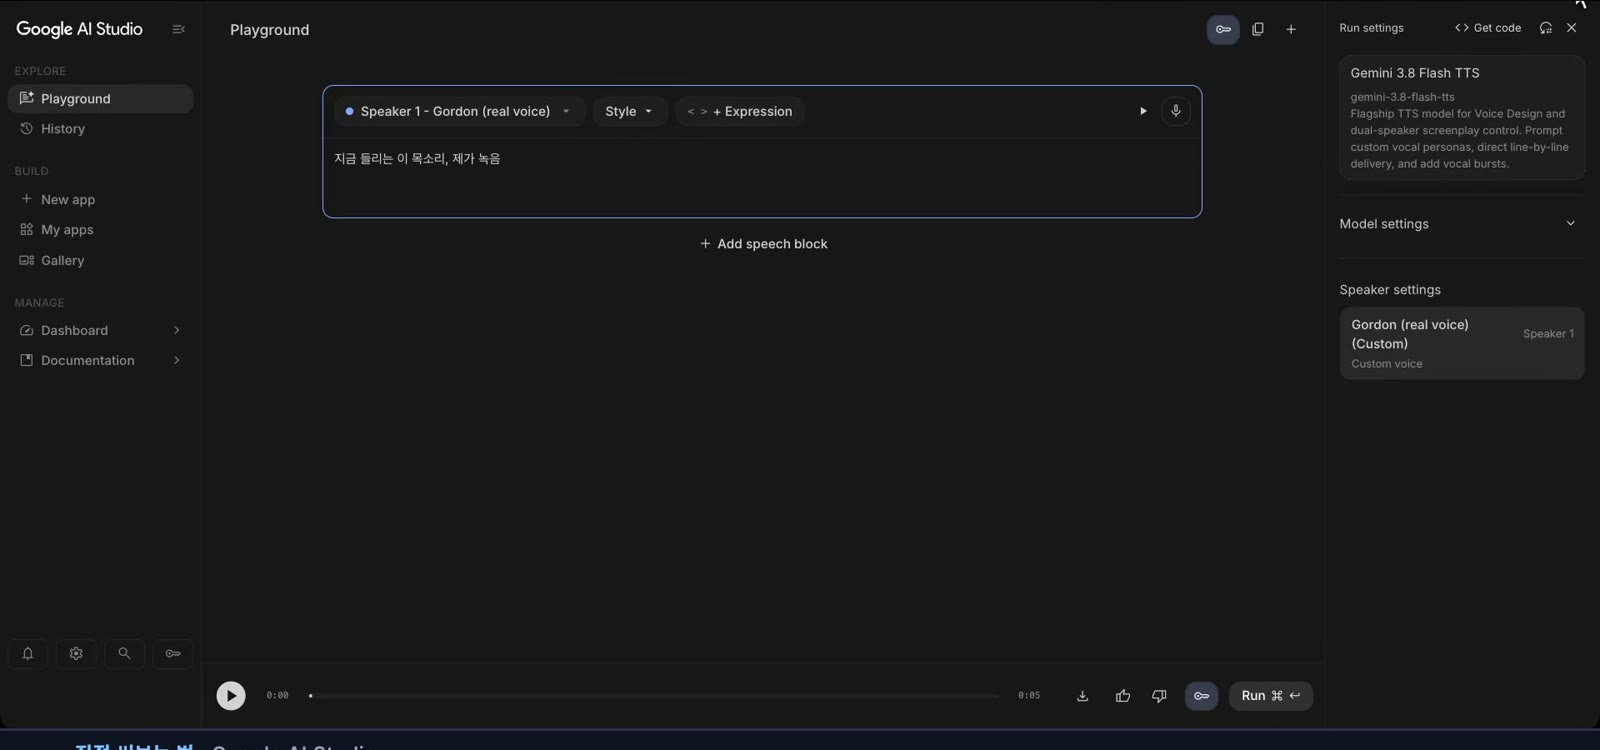Viewport: 1600px width, 750px height.
Task: Click the "EXPLORE" sidebar section label
Action: pos(40,71)
